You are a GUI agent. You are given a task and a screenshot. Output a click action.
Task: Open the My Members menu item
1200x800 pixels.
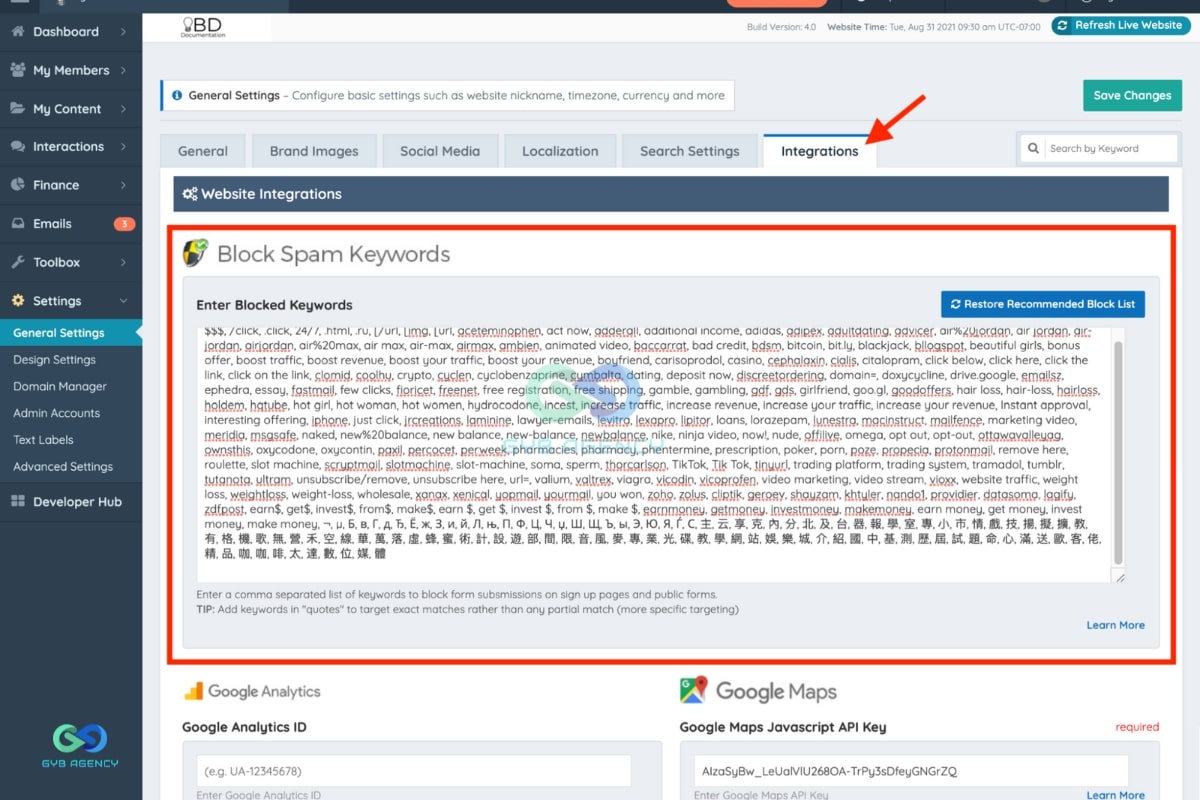click(x=70, y=70)
